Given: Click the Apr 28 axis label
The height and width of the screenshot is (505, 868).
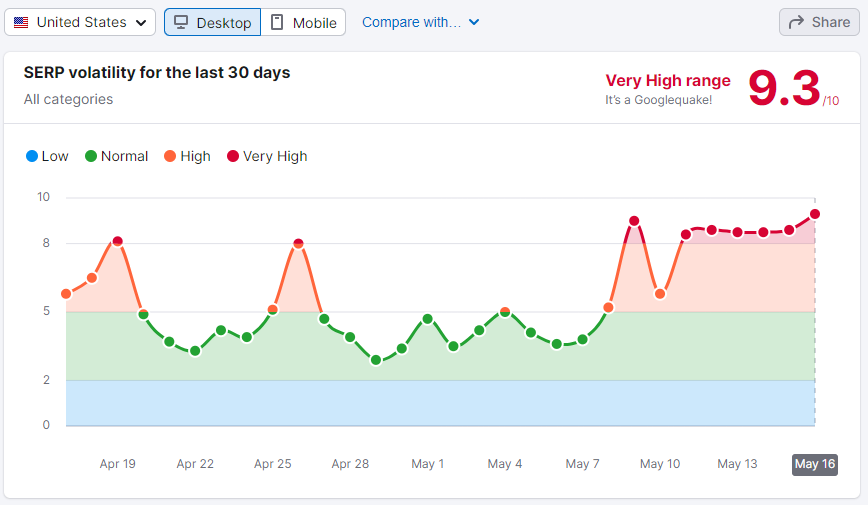Looking at the screenshot, I should 350,464.
